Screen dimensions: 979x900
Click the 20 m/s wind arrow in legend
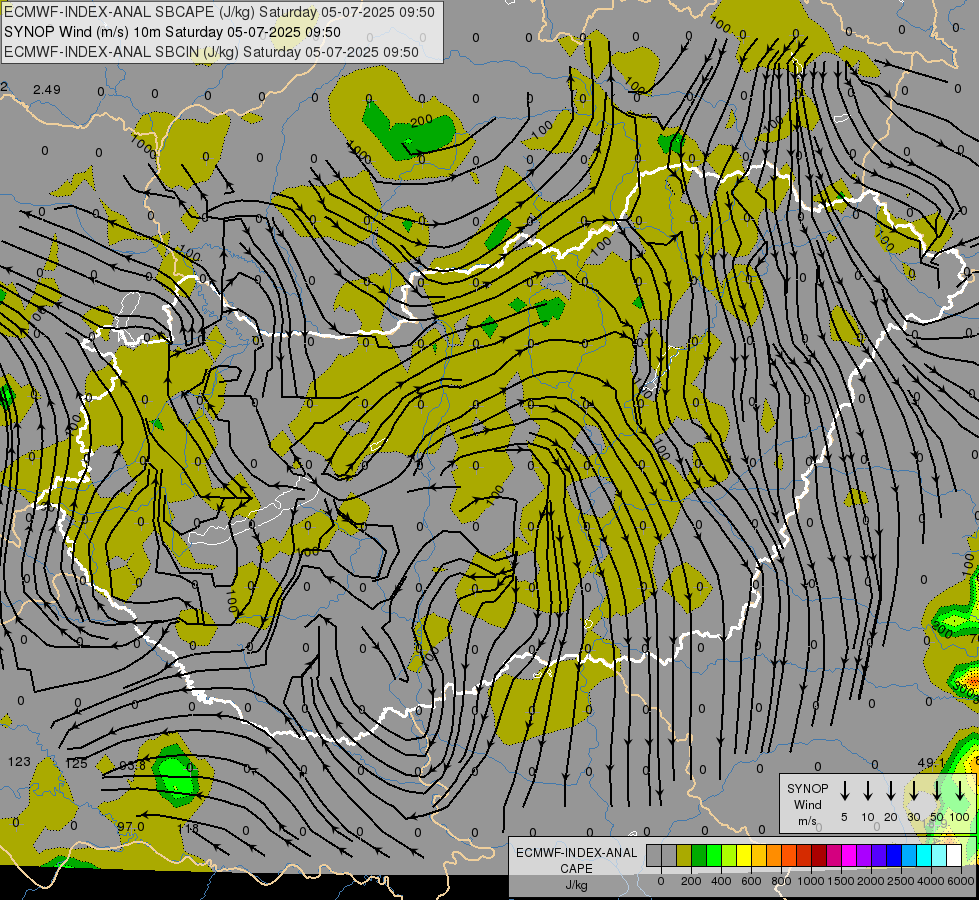pos(891,790)
